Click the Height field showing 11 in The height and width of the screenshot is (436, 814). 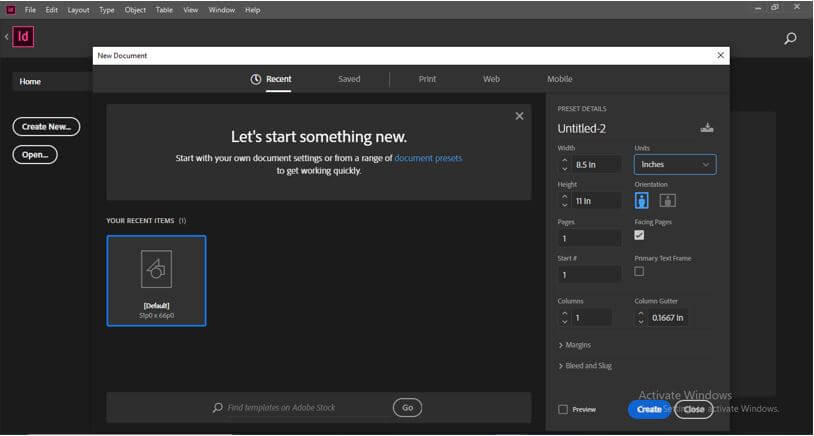[596, 201]
